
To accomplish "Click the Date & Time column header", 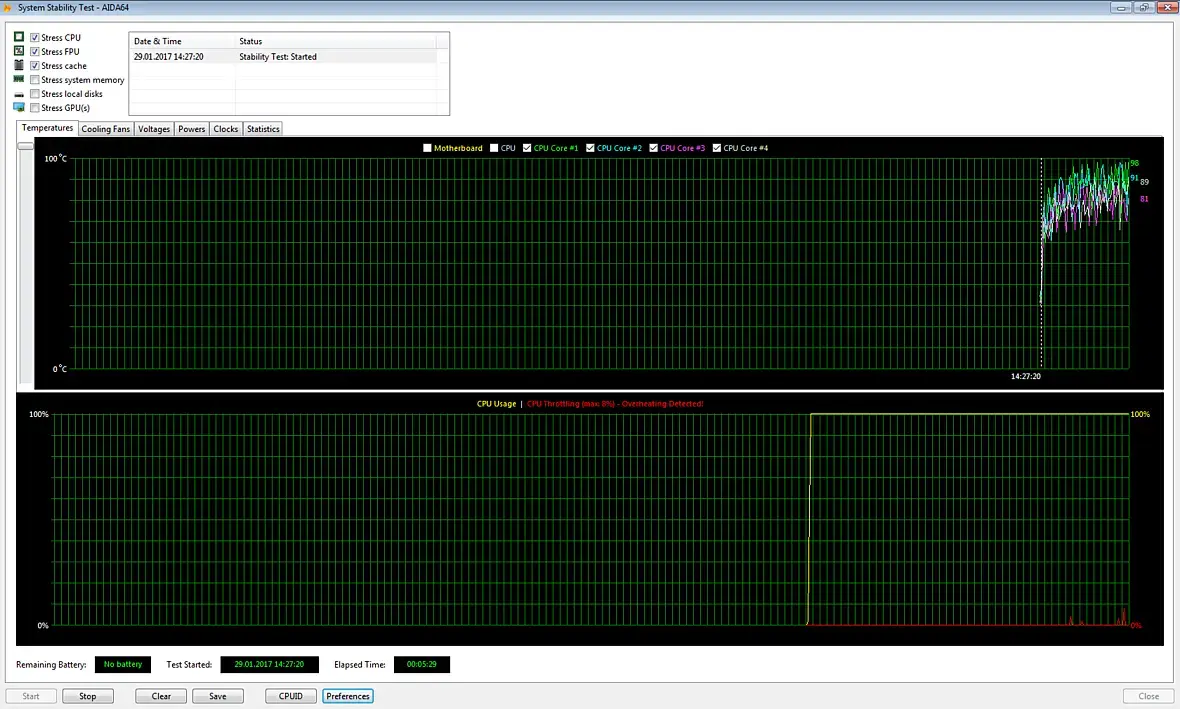I will pyautogui.click(x=181, y=41).
